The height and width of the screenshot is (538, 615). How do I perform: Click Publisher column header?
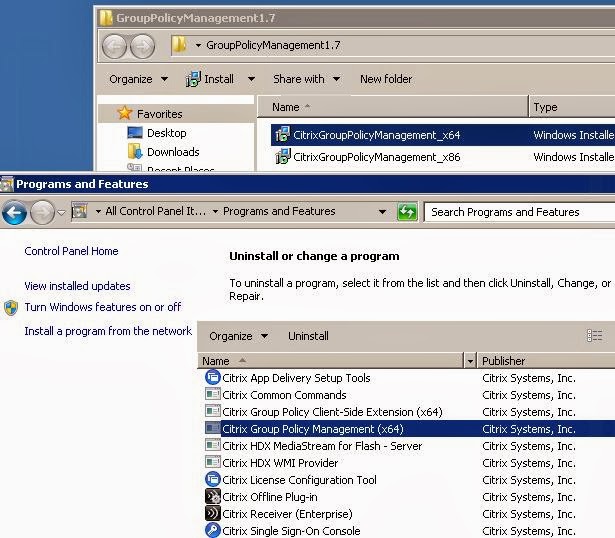pyautogui.click(x=546, y=361)
